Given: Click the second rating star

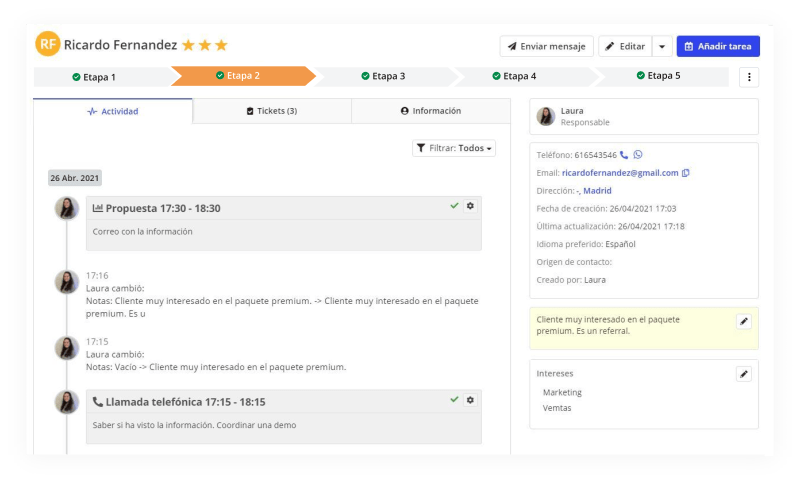Looking at the screenshot, I should coord(205,45).
